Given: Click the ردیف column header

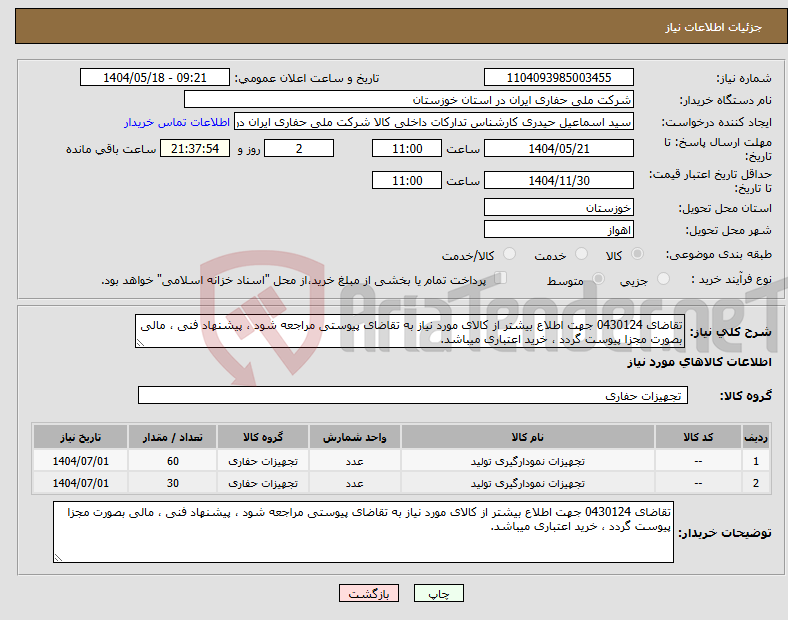Looking at the screenshot, I should point(755,437).
